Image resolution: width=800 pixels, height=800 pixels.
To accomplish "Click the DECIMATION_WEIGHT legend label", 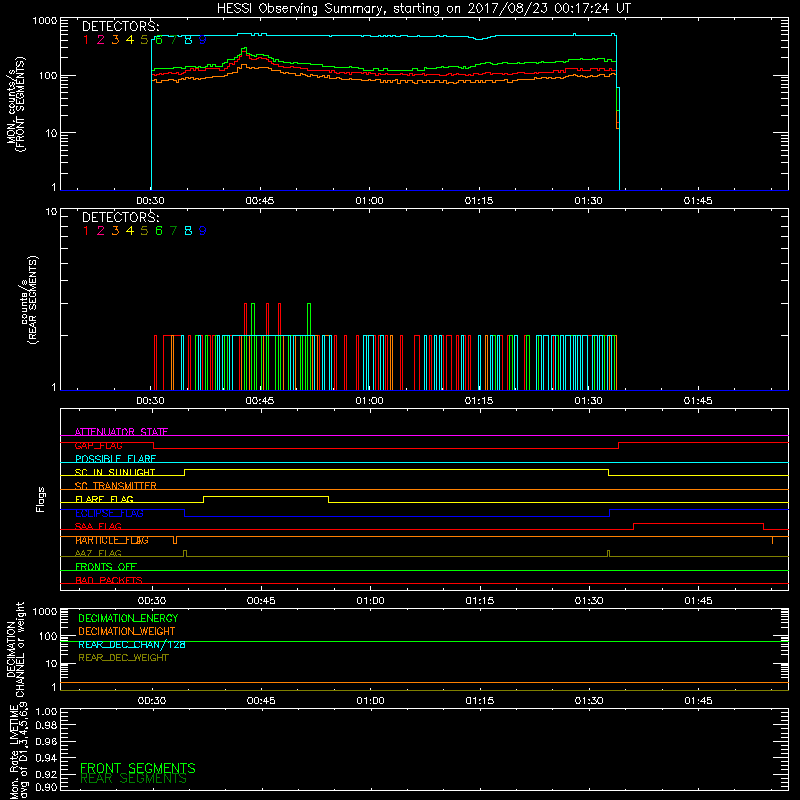I will tap(127, 631).
